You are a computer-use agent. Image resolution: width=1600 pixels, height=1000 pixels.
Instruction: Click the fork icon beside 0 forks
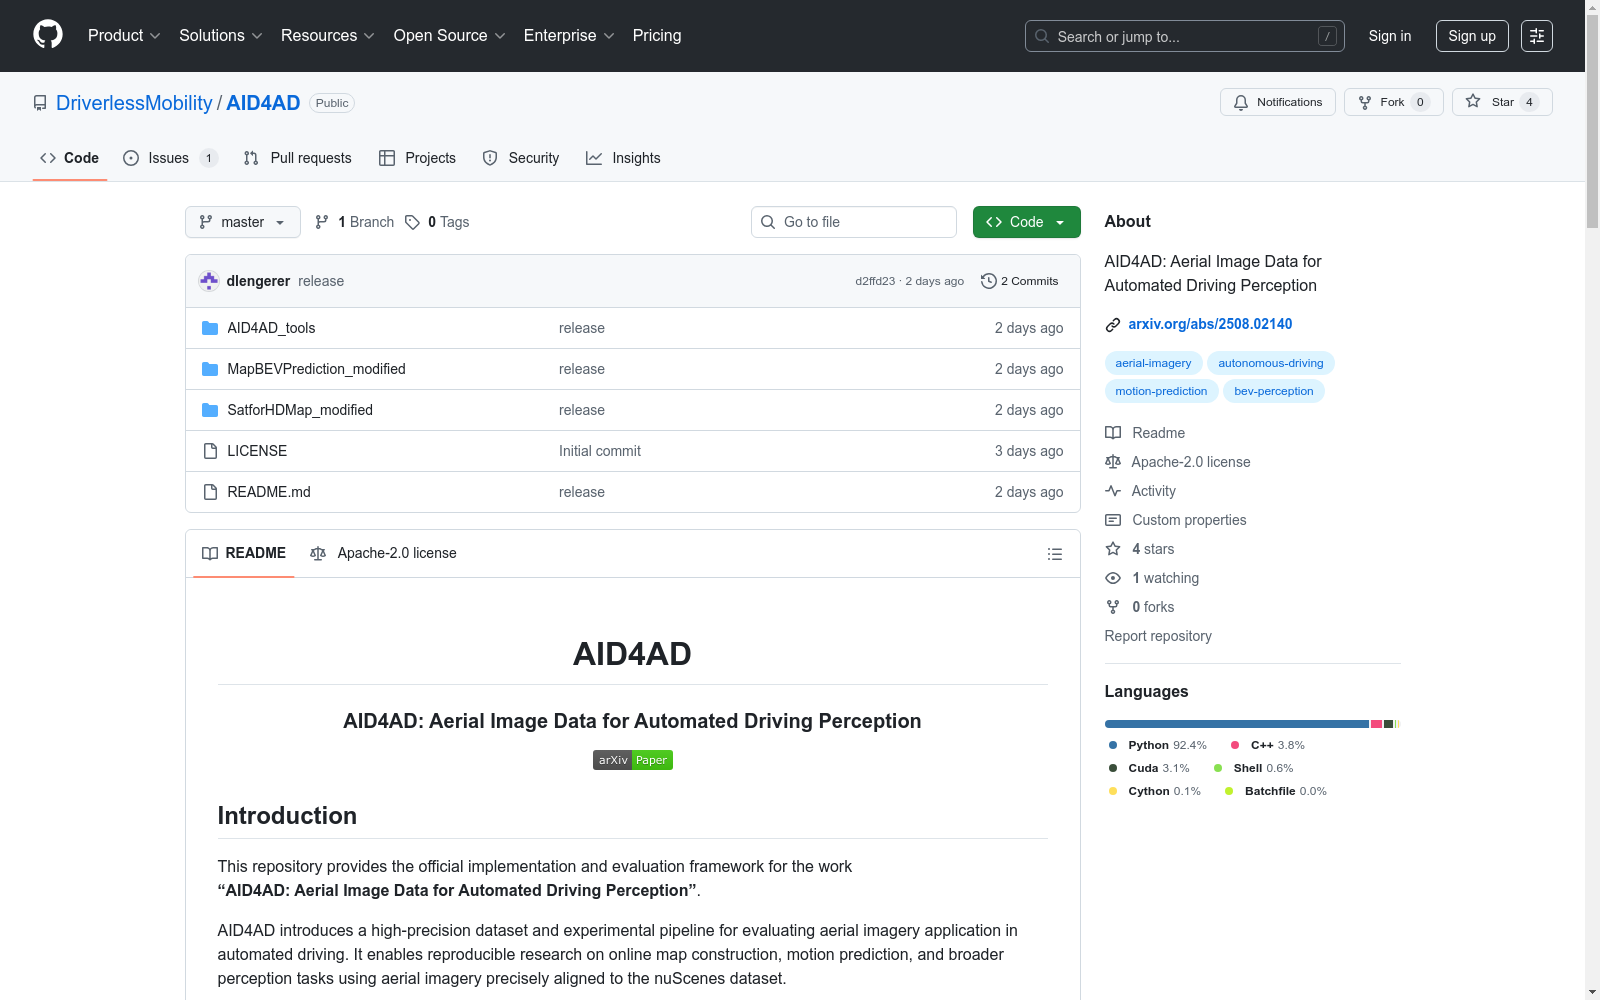(x=1113, y=607)
